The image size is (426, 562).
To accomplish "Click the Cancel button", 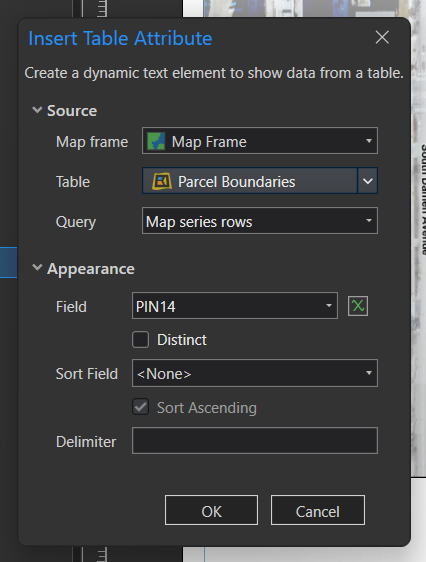I will 318,510.
